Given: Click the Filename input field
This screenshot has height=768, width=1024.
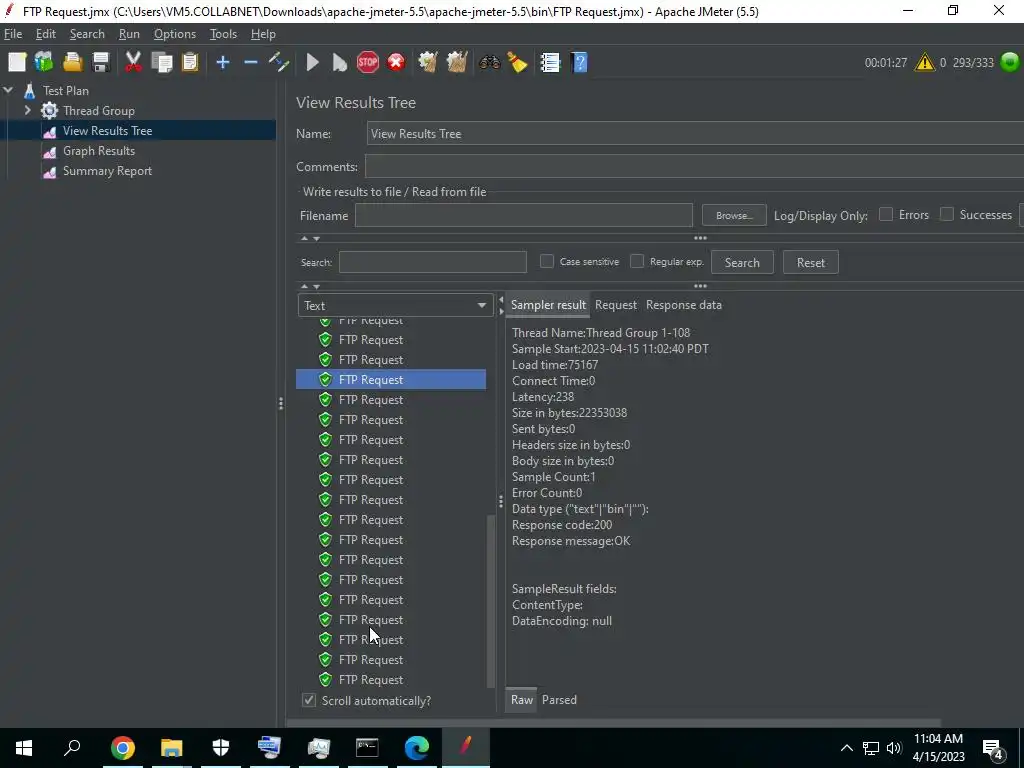Looking at the screenshot, I should pyautogui.click(x=524, y=216).
